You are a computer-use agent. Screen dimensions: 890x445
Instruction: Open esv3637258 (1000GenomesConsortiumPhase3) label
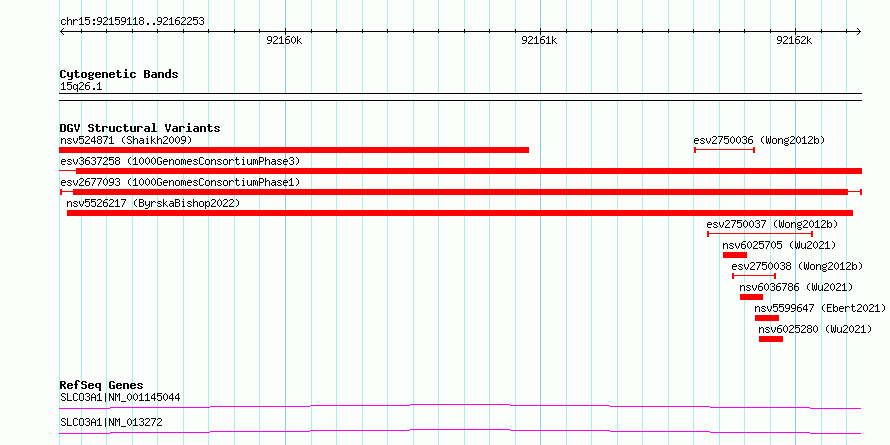(x=180, y=161)
